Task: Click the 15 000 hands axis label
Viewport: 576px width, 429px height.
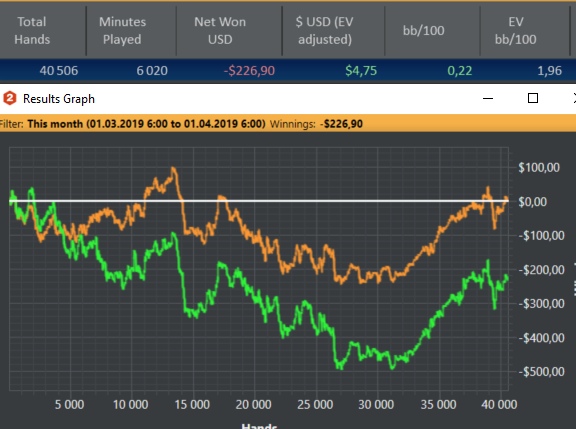Action: point(192,404)
